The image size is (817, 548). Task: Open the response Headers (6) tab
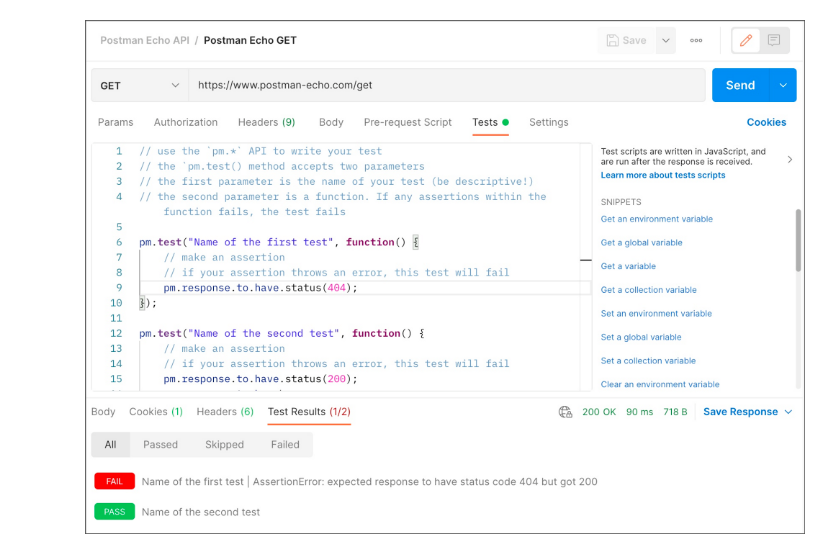coord(225,412)
